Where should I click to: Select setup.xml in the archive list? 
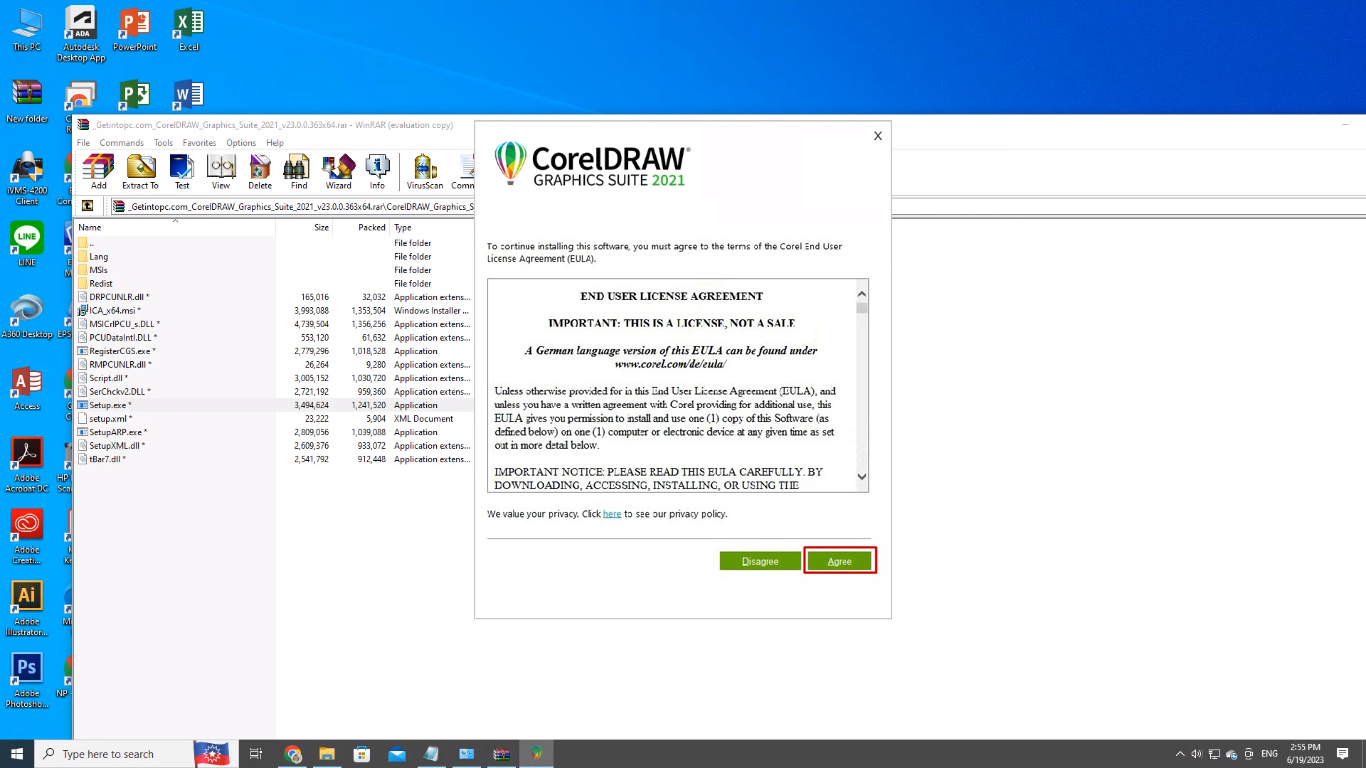pyautogui.click(x=109, y=419)
